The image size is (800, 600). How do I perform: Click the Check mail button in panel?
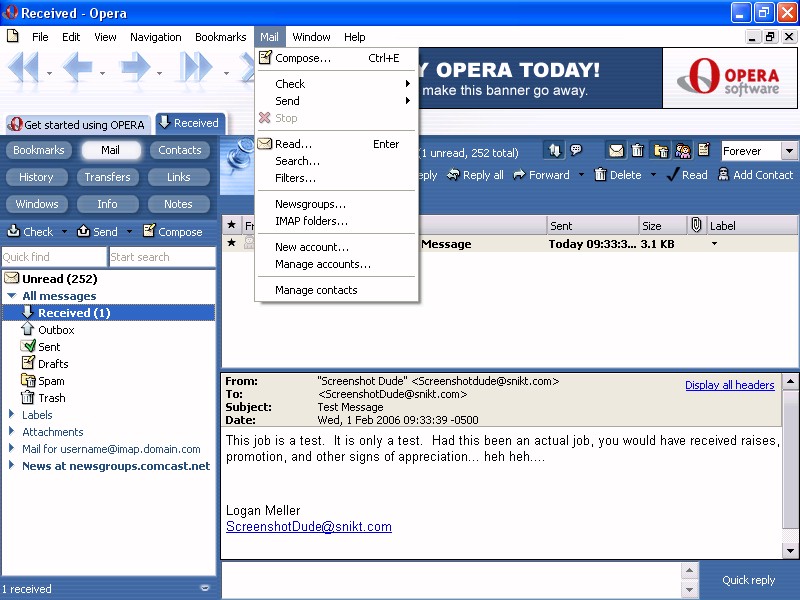[31, 232]
